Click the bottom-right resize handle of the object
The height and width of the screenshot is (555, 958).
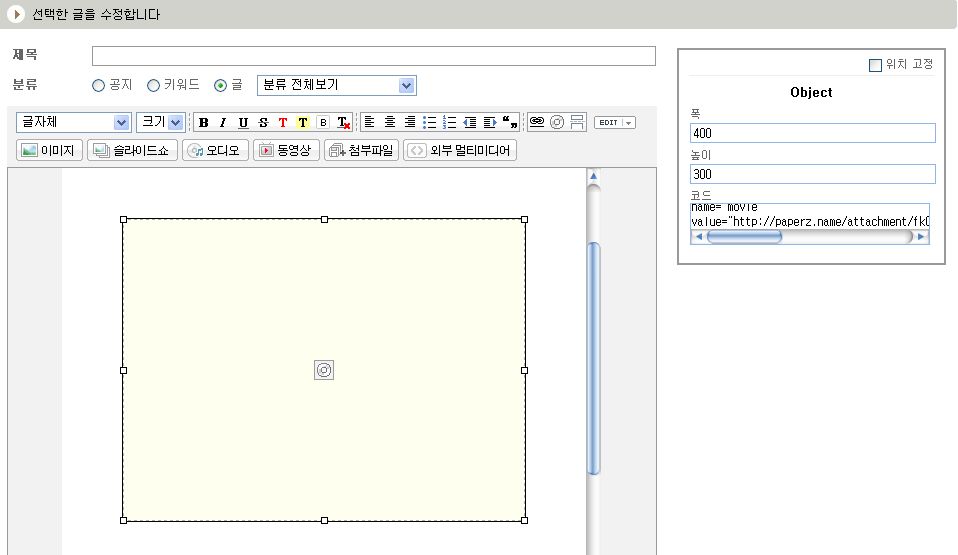pyautogui.click(x=524, y=520)
